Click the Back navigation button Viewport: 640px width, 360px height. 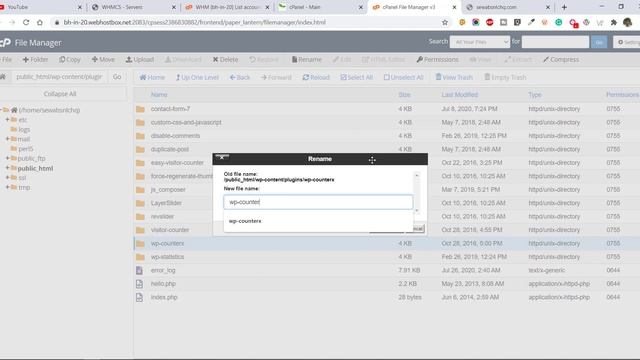coord(240,77)
